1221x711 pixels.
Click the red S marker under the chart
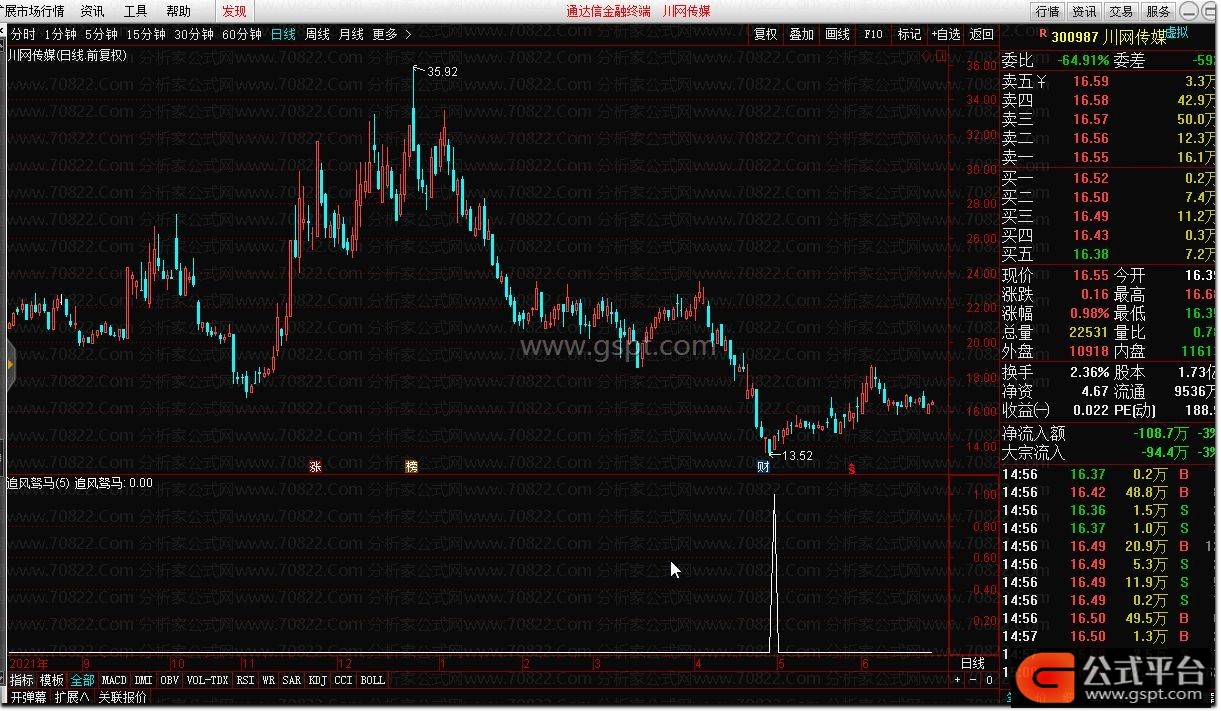[852, 468]
